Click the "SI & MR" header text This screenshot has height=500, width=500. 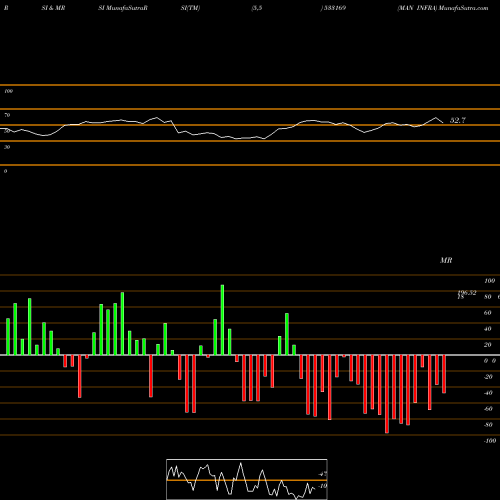click(53, 8)
